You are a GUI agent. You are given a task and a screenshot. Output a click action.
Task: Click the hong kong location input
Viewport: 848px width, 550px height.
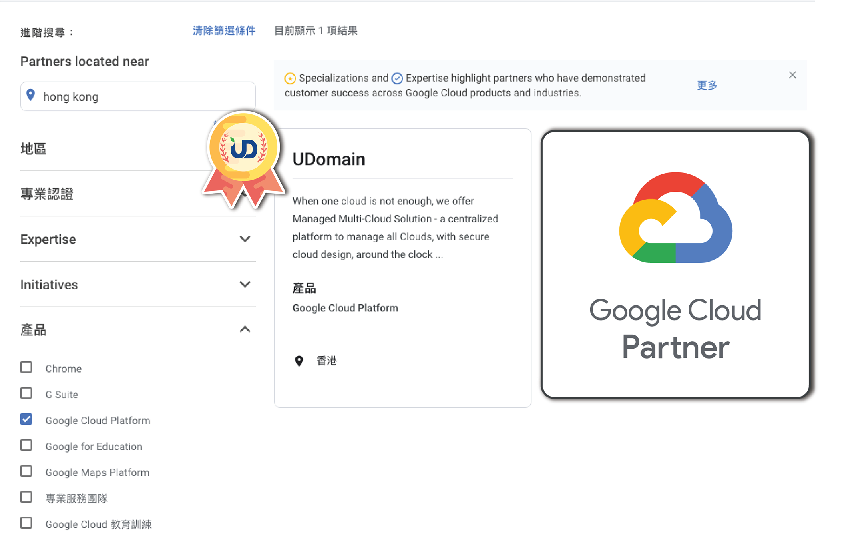pos(138,96)
